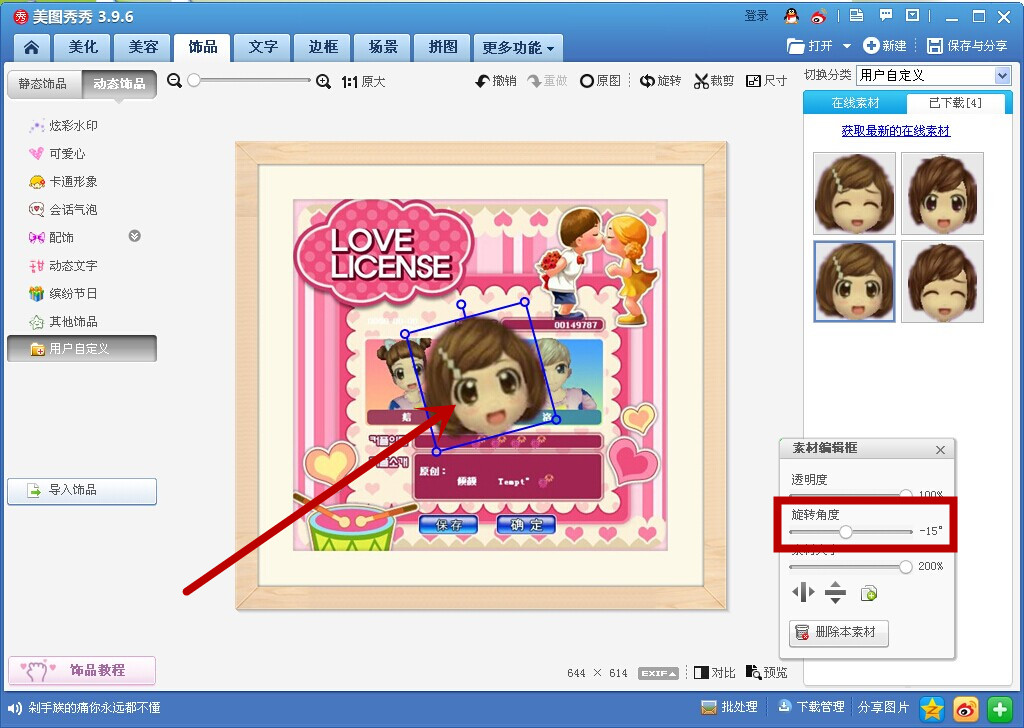Viewport: 1024px width, 728px height.
Task: Select the highlighted open-mouth face thumbnail
Action: [x=854, y=281]
